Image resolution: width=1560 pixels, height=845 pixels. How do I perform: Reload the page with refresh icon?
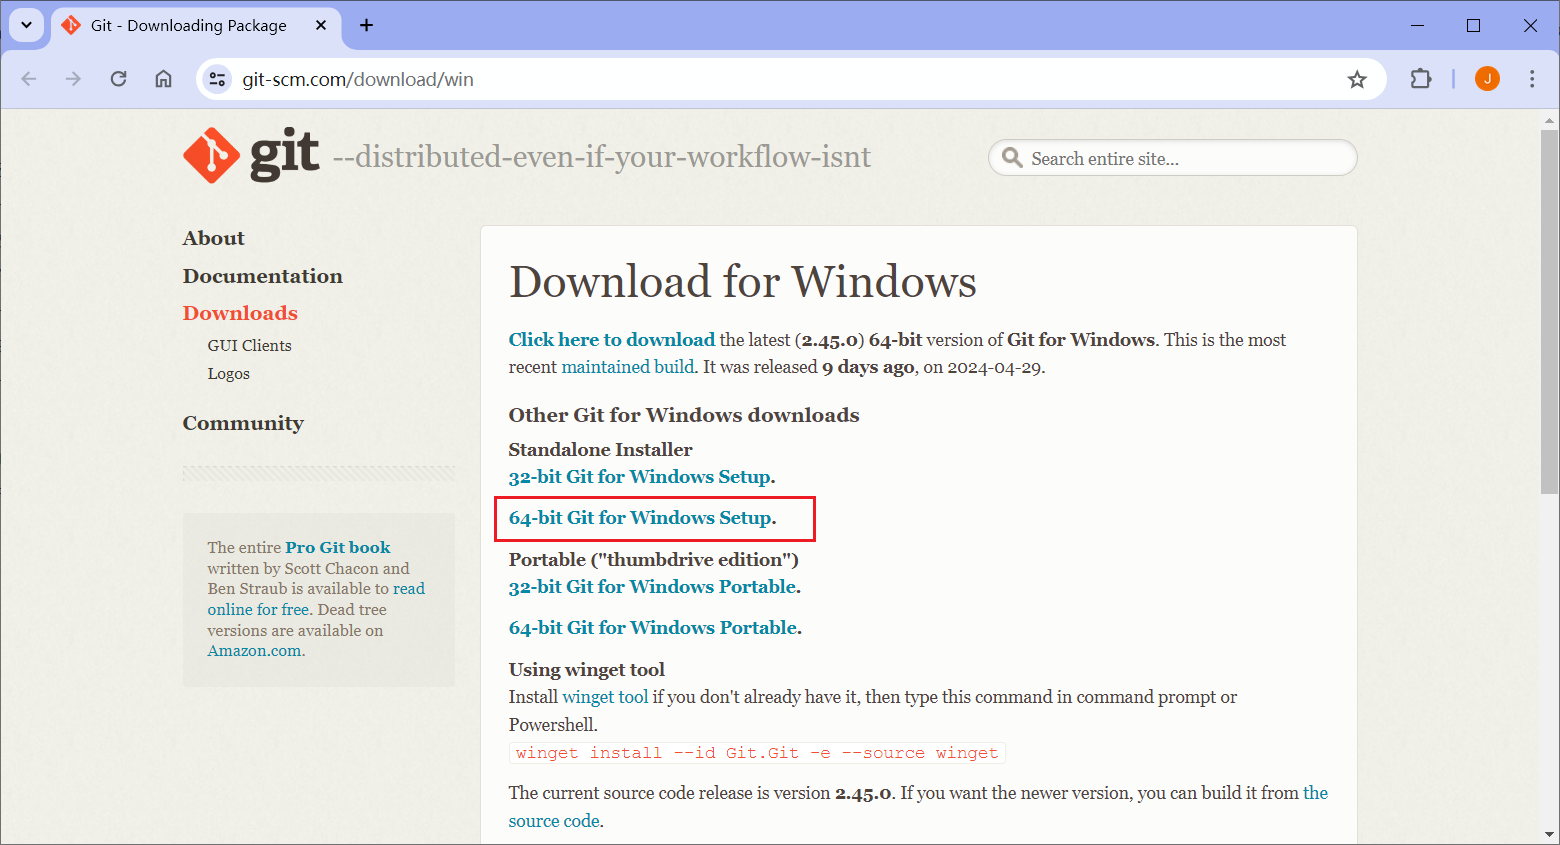(x=118, y=79)
